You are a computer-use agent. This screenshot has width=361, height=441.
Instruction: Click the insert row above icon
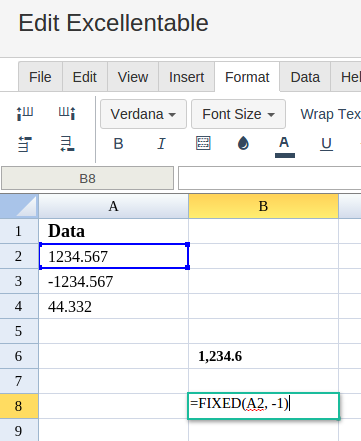tap(25, 144)
